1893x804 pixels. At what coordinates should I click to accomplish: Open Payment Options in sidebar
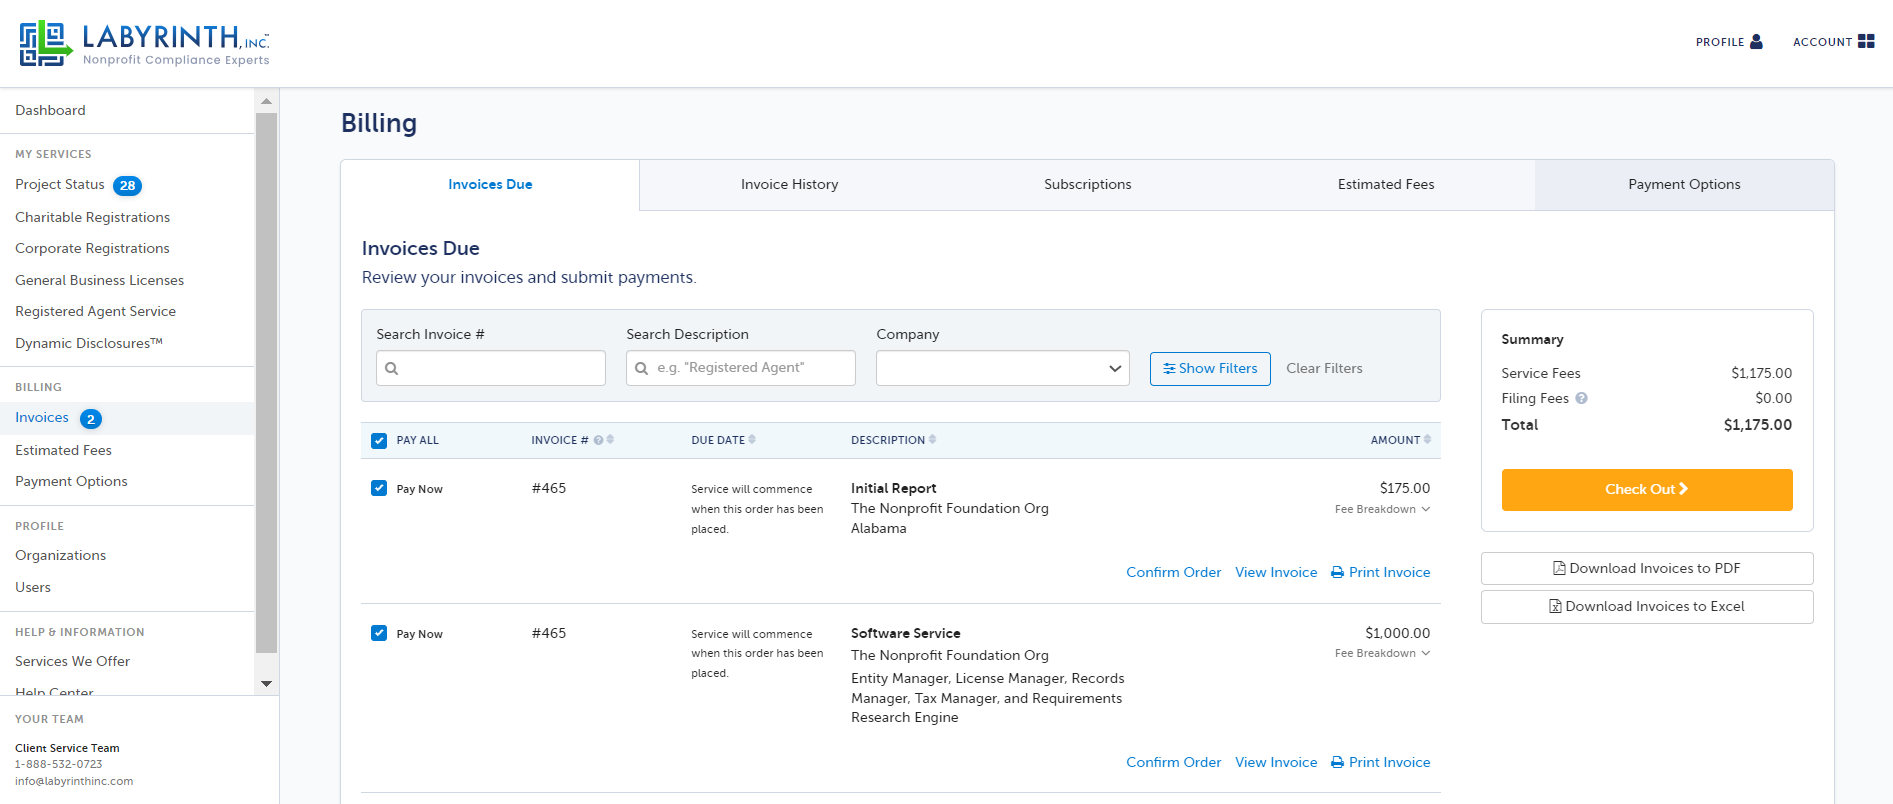[71, 481]
